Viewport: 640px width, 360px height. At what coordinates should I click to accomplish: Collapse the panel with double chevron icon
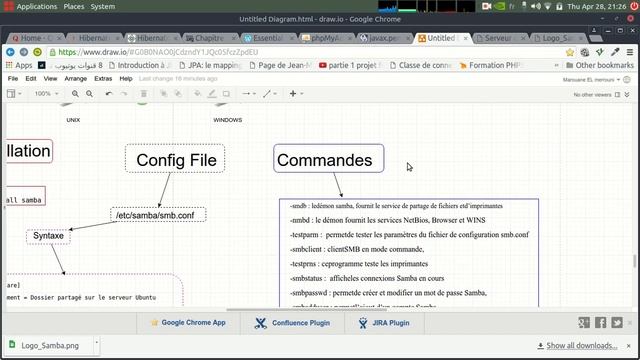click(x=627, y=94)
